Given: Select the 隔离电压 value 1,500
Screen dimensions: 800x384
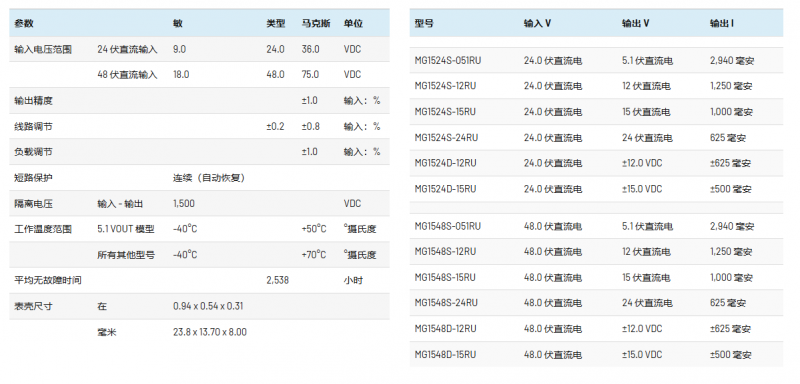Looking at the screenshot, I should (x=184, y=203).
